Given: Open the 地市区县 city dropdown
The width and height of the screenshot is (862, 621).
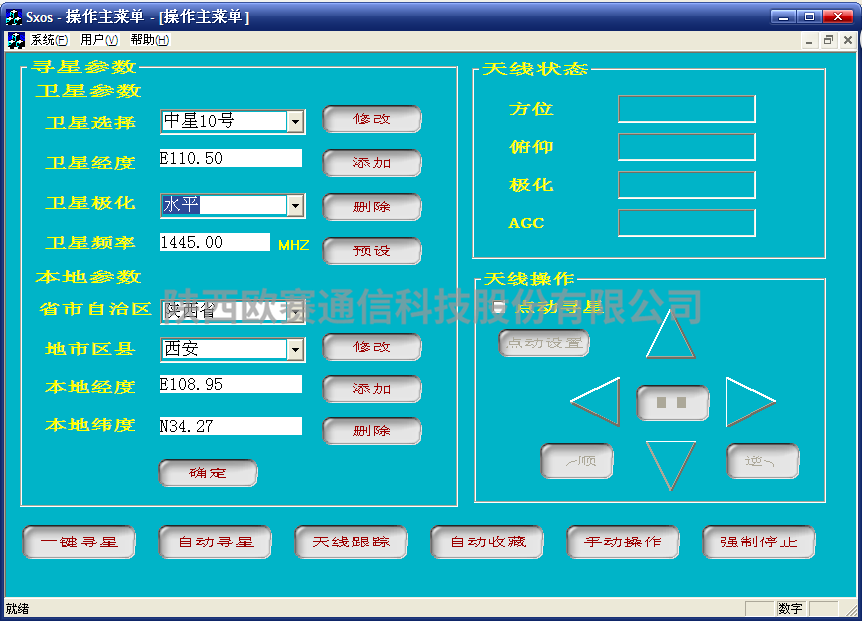Looking at the screenshot, I should [x=295, y=349].
